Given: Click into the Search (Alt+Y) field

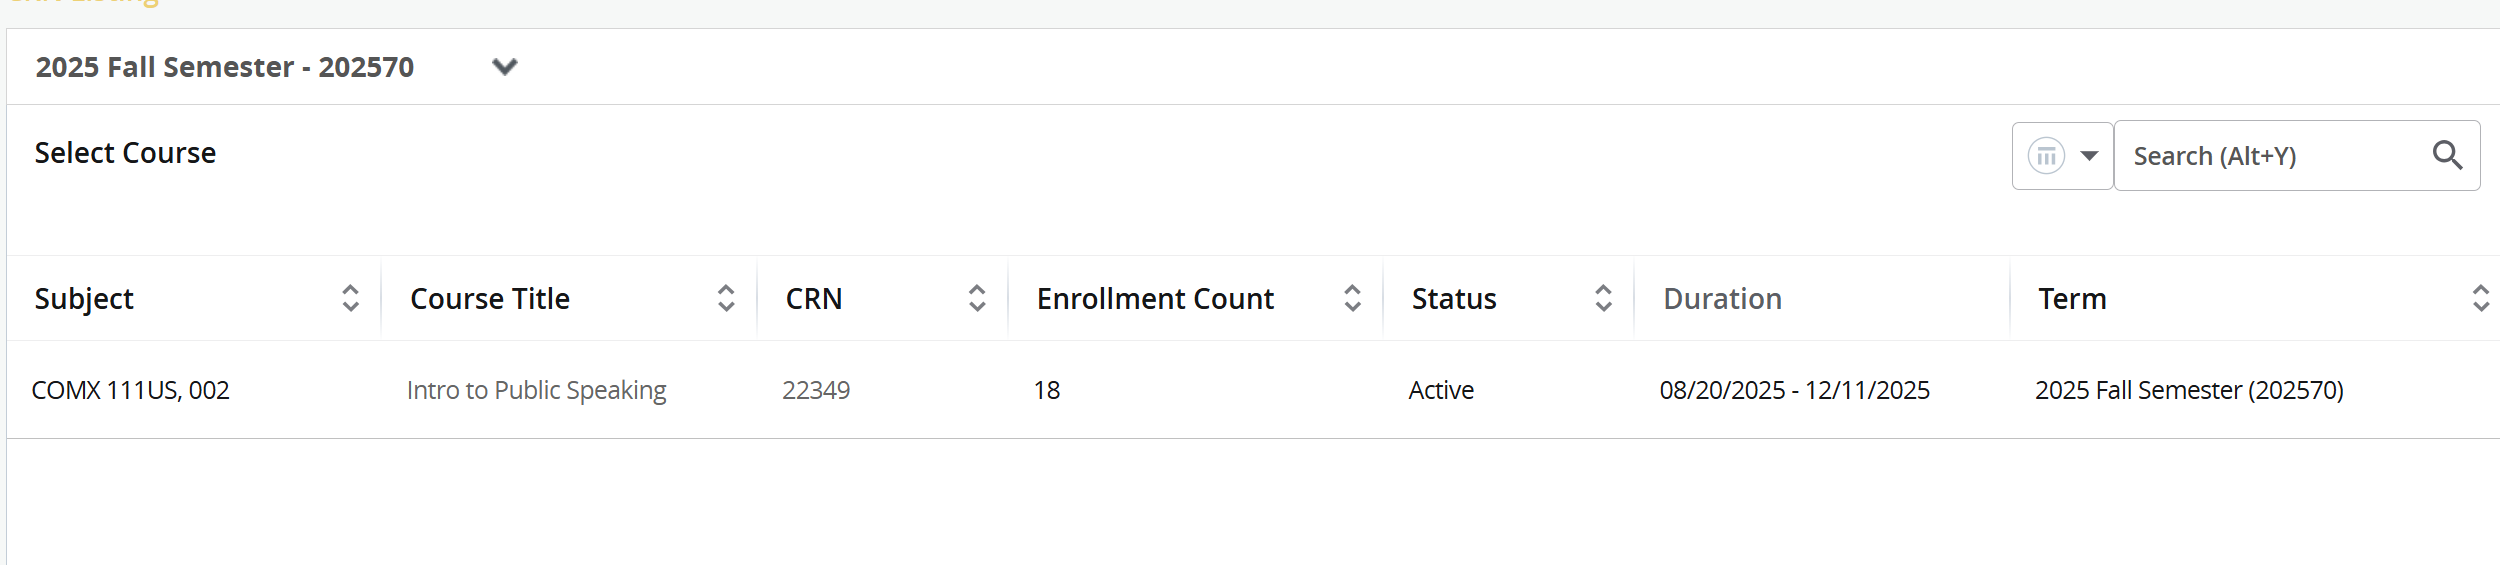Looking at the screenshot, I should tap(2270, 156).
